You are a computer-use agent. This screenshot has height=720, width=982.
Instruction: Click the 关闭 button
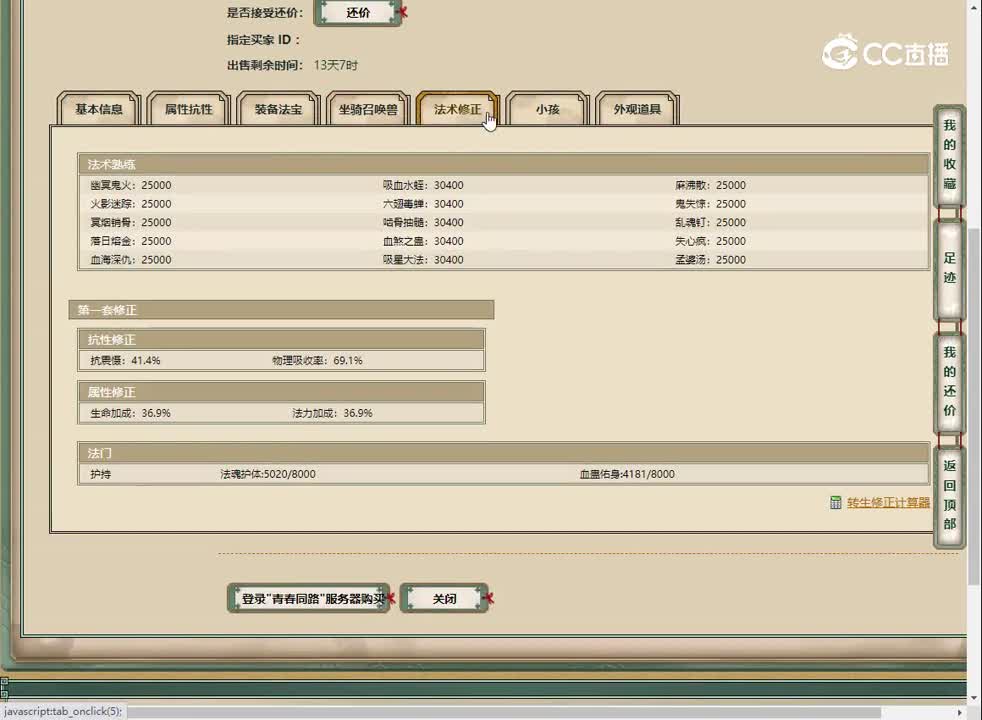pyautogui.click(x=445, y=599)
